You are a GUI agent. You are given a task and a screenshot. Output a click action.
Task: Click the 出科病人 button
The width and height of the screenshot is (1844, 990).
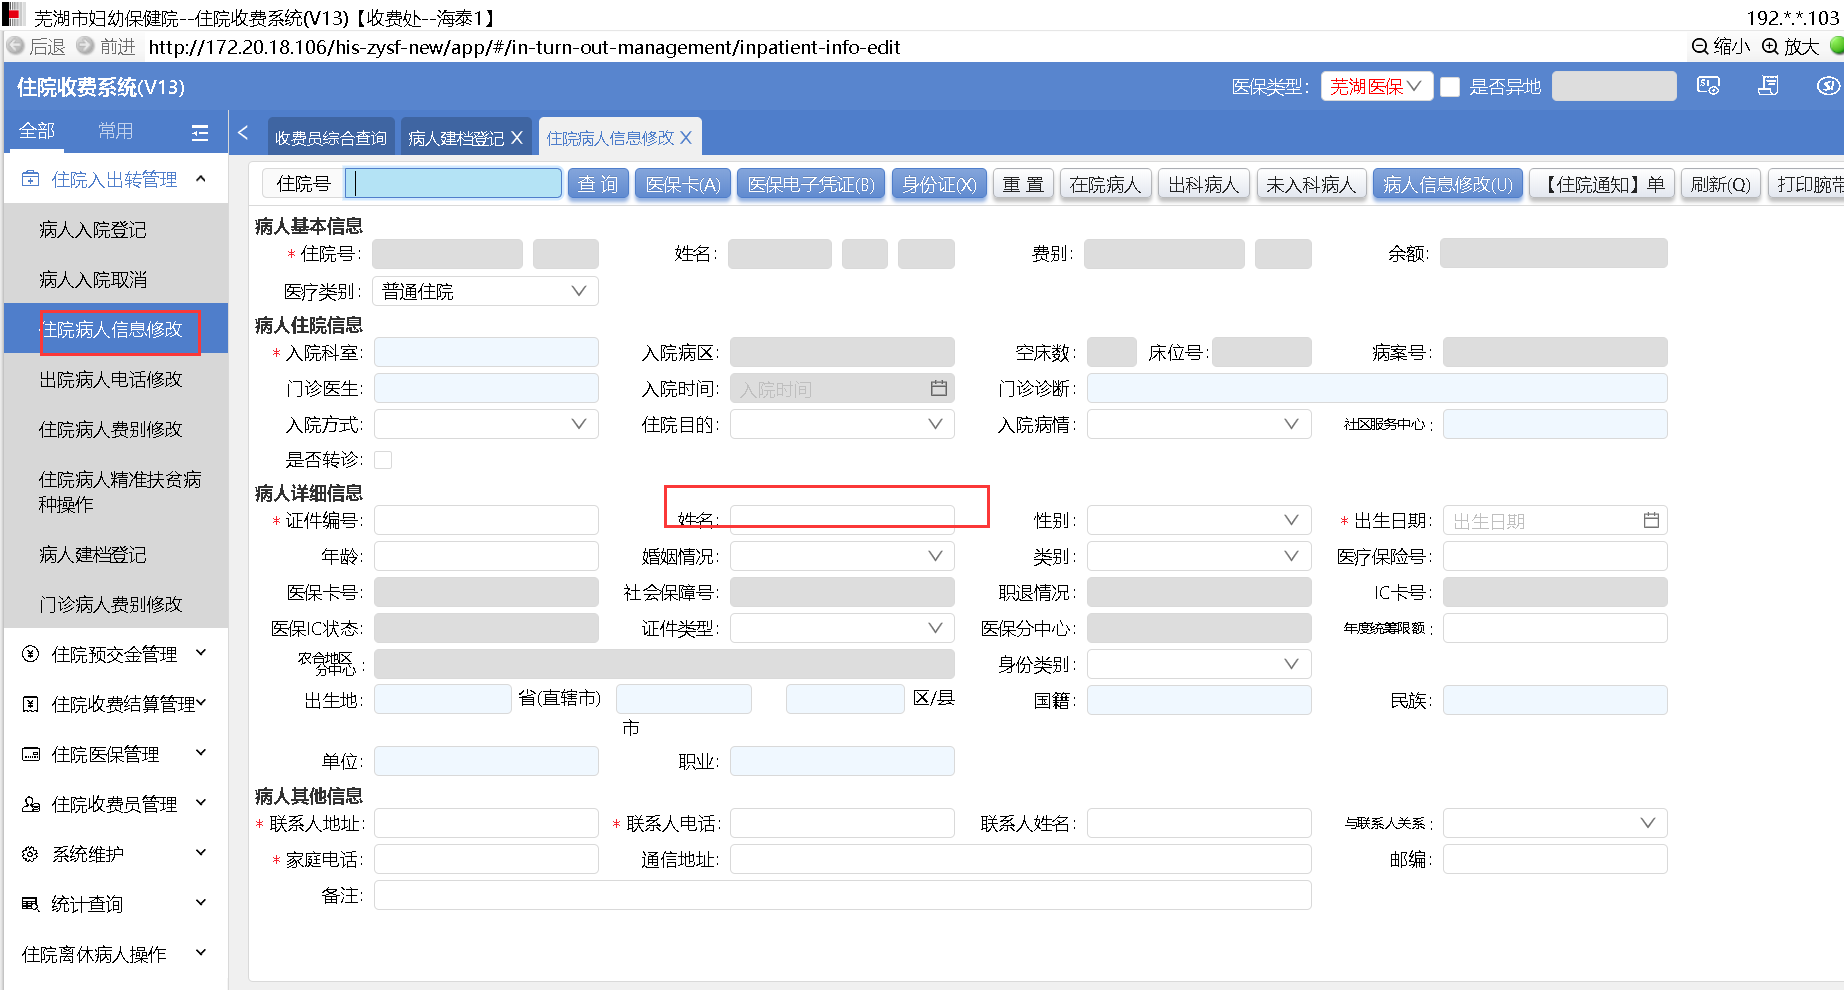coord(1204,184)
